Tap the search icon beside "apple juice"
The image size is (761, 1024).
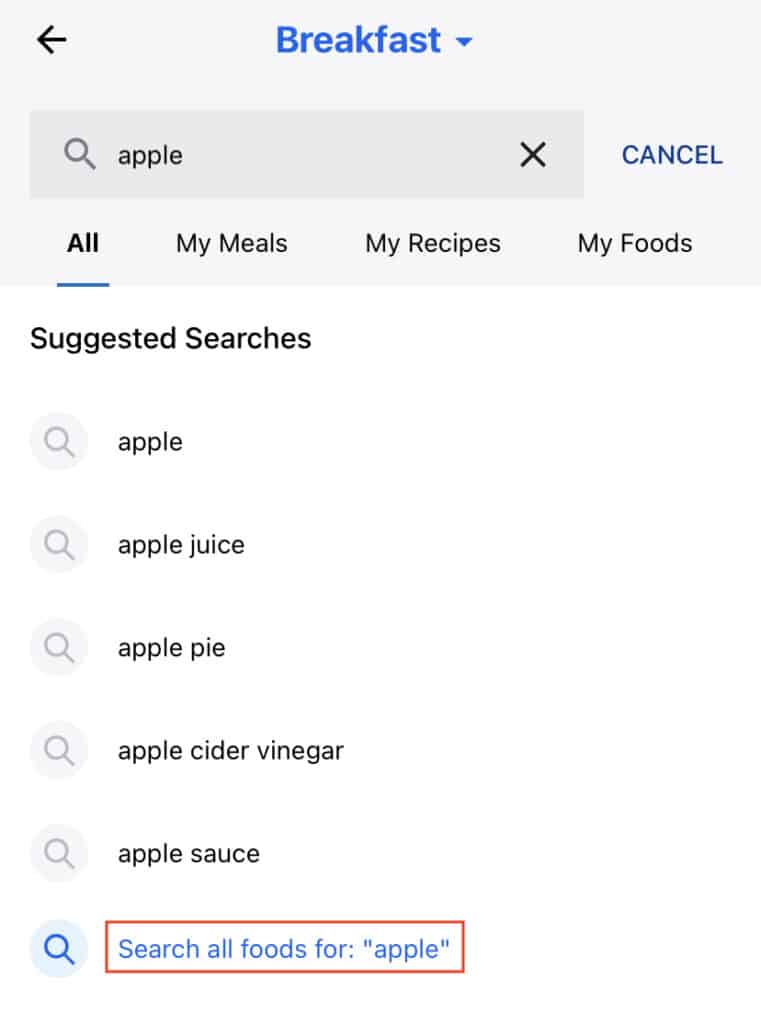(x=59, y=545)
